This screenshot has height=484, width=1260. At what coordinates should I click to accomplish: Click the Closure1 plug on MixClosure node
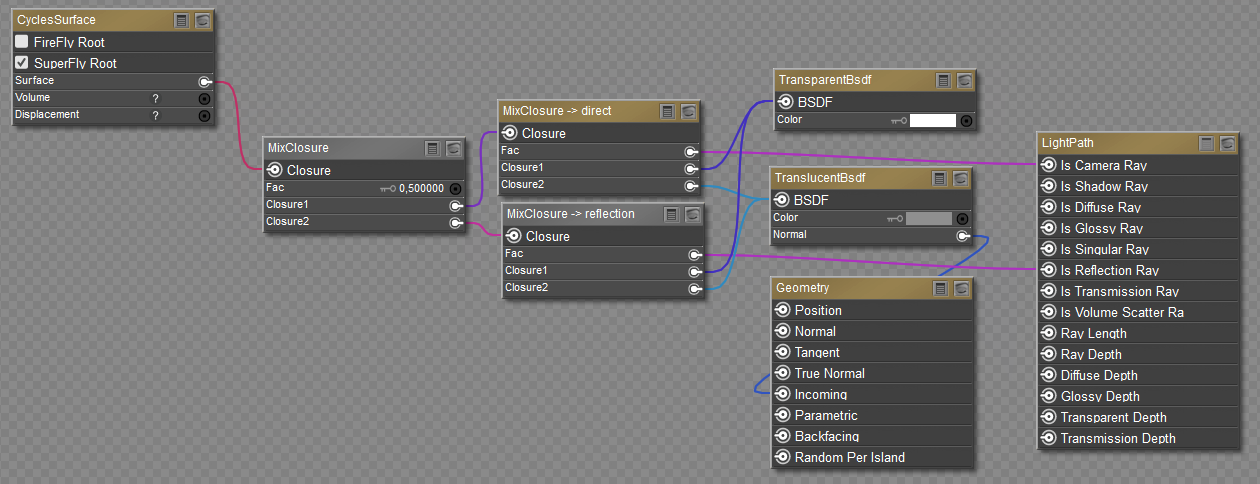[x=456, y=205]
